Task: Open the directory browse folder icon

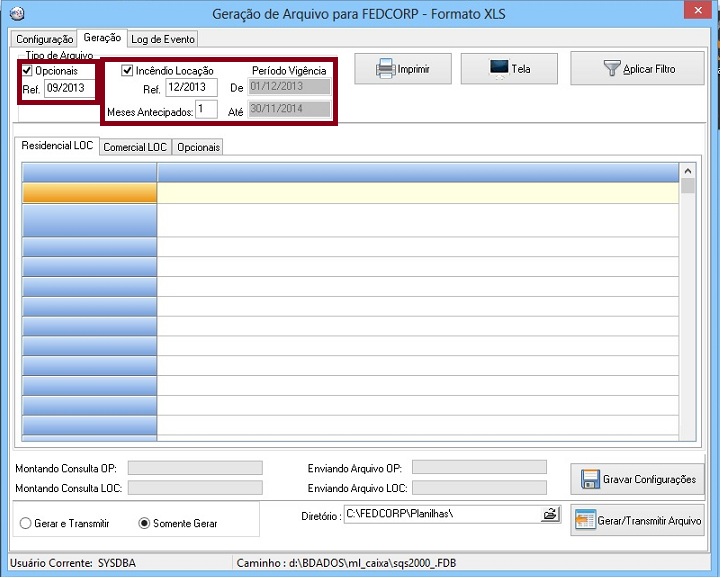Action: [550, 514]
